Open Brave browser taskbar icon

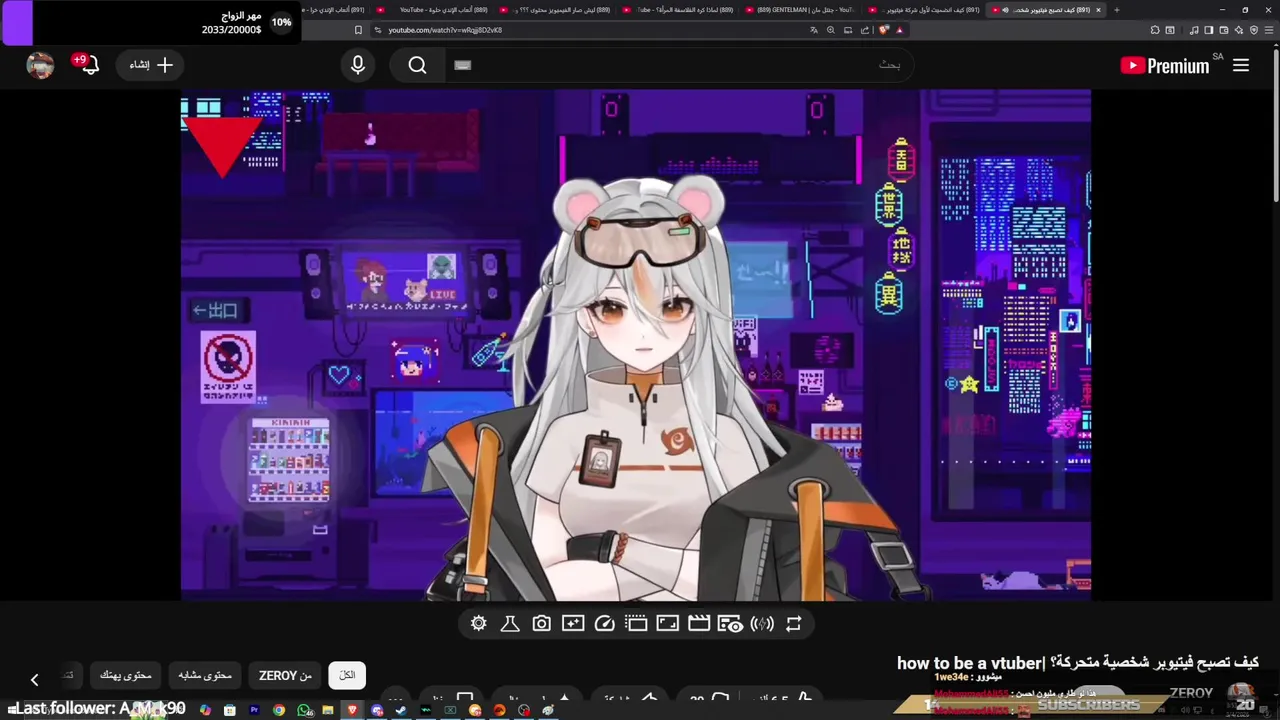pyautogui.click(x=352, y=710)
